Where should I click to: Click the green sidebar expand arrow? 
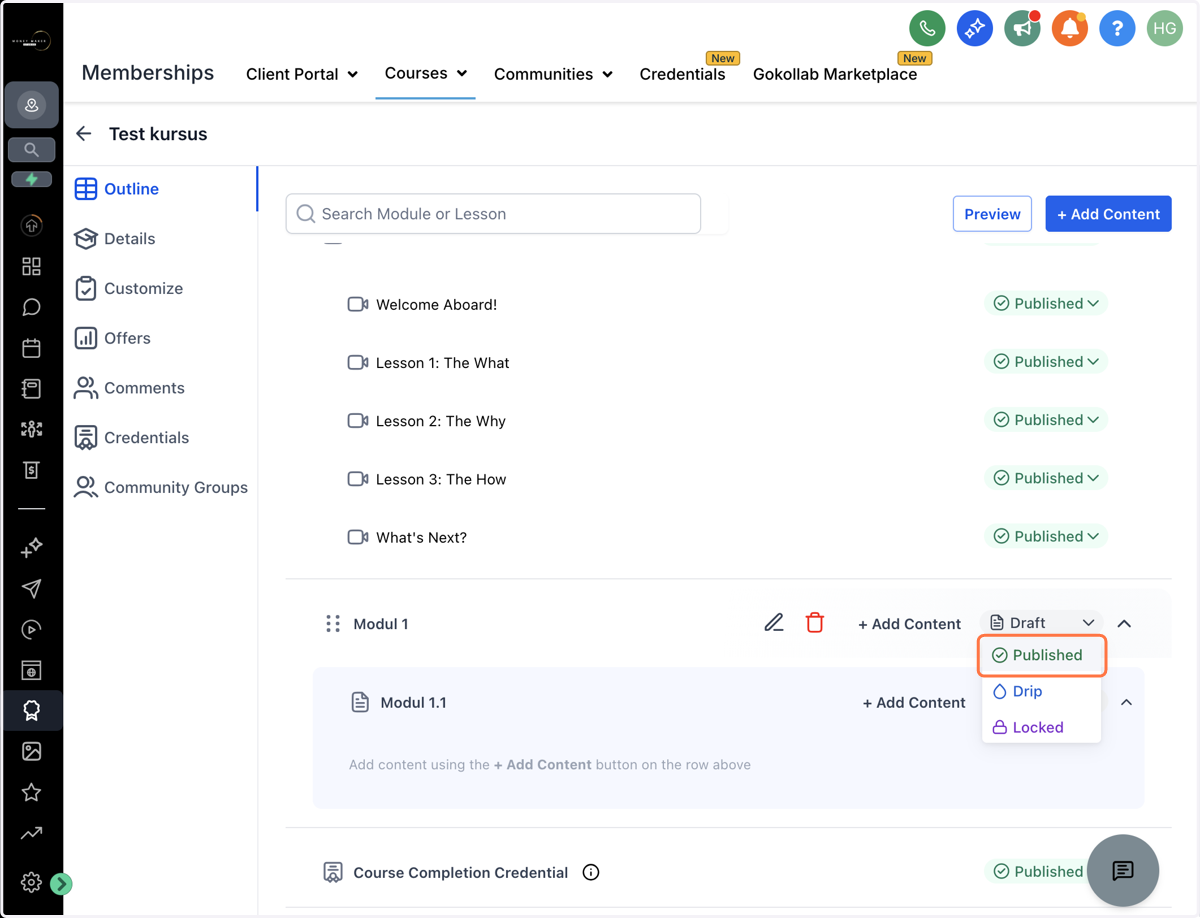pos(61,884)
